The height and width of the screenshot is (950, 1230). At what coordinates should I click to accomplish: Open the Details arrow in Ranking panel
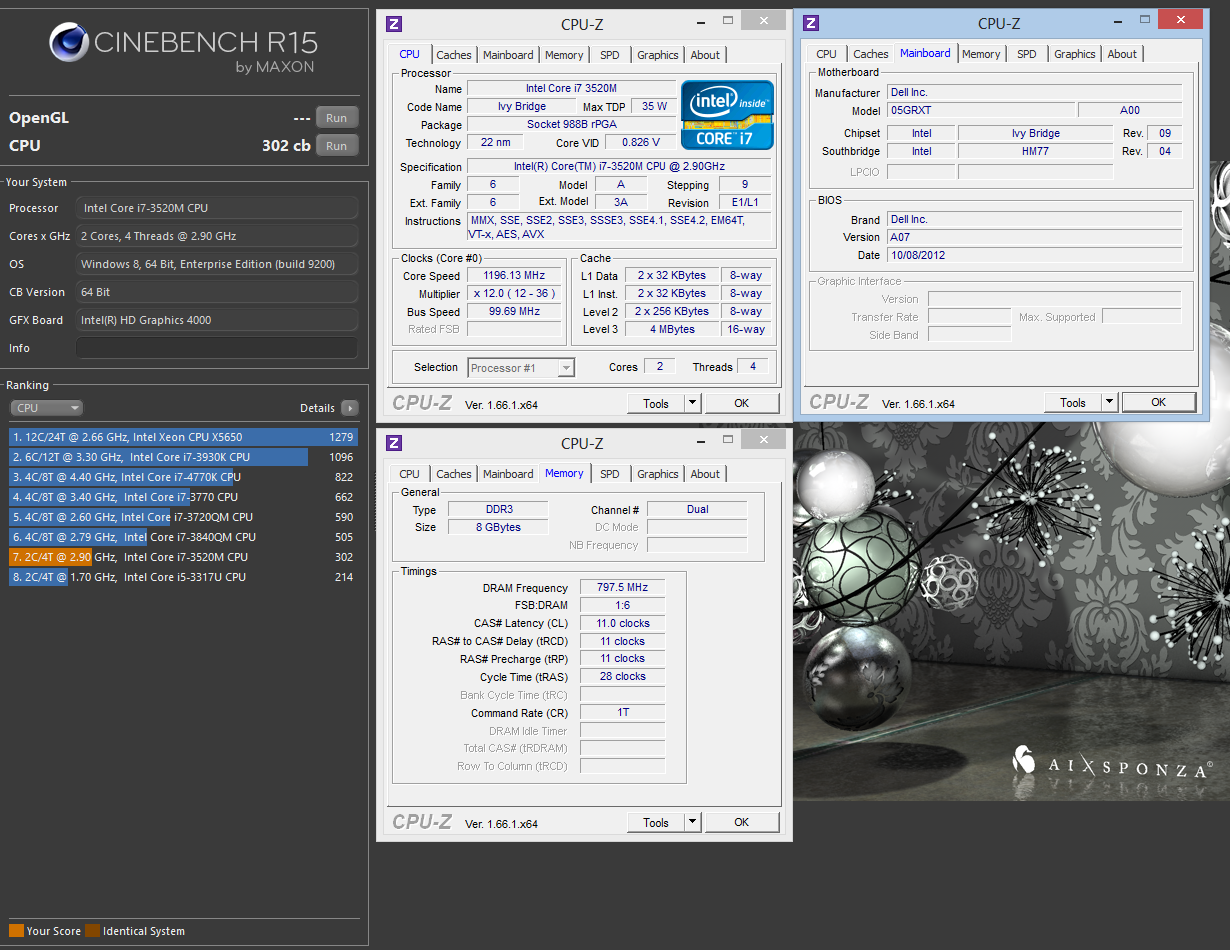[x=349, y=408]
